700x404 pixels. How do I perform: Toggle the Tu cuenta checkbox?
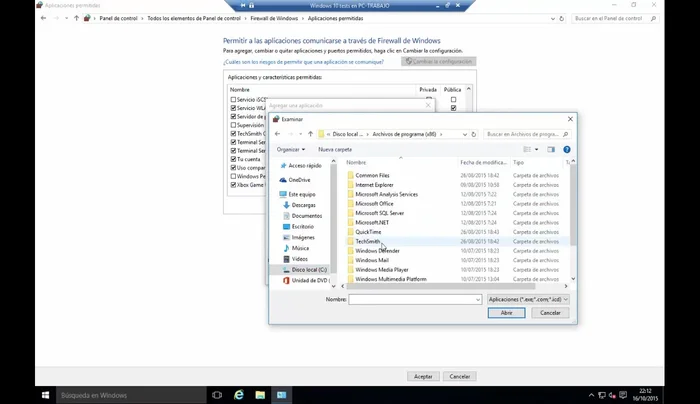[233, 159]
